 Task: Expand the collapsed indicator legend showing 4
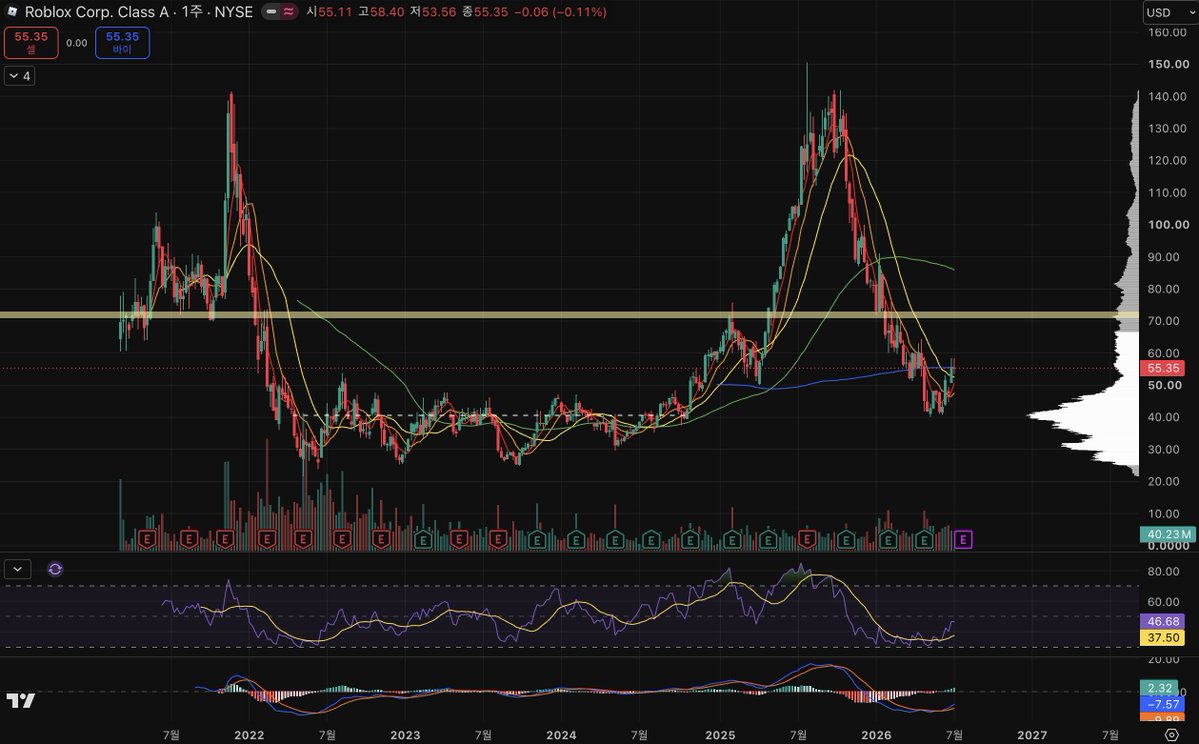[19, 76]
